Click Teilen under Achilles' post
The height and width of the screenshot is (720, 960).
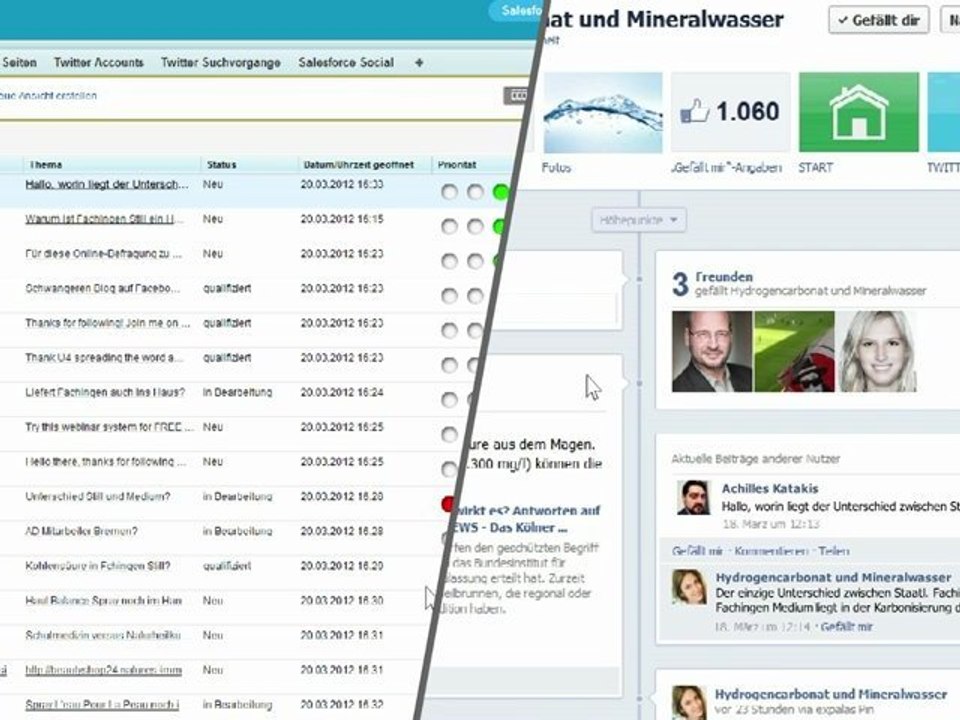click(x=834, y=551)
